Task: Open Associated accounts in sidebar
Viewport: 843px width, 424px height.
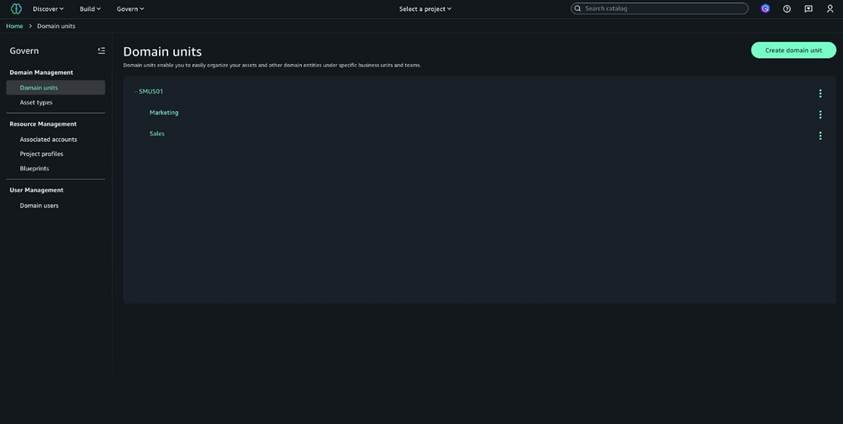Action: click(x=48, y=139)
